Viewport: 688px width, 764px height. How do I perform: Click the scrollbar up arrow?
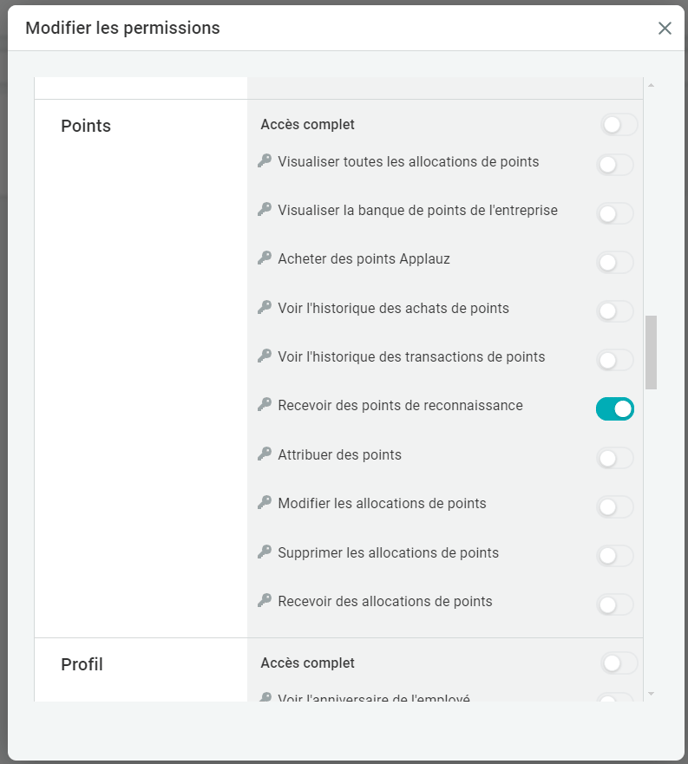pos(651,86)
